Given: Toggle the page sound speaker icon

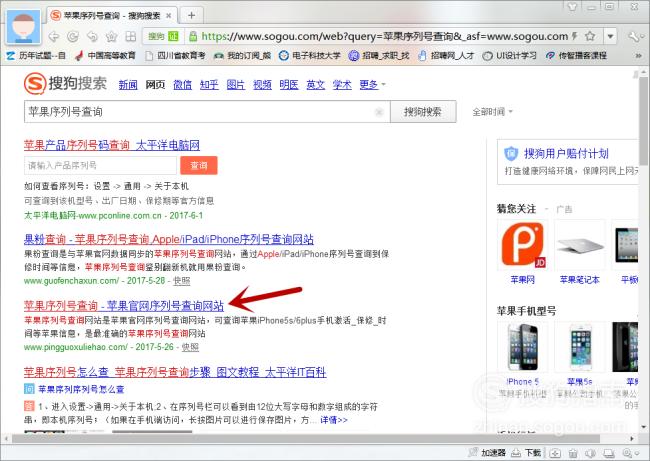Looking at the screenshot, I should pyautogui.click(x=590, y=453).
